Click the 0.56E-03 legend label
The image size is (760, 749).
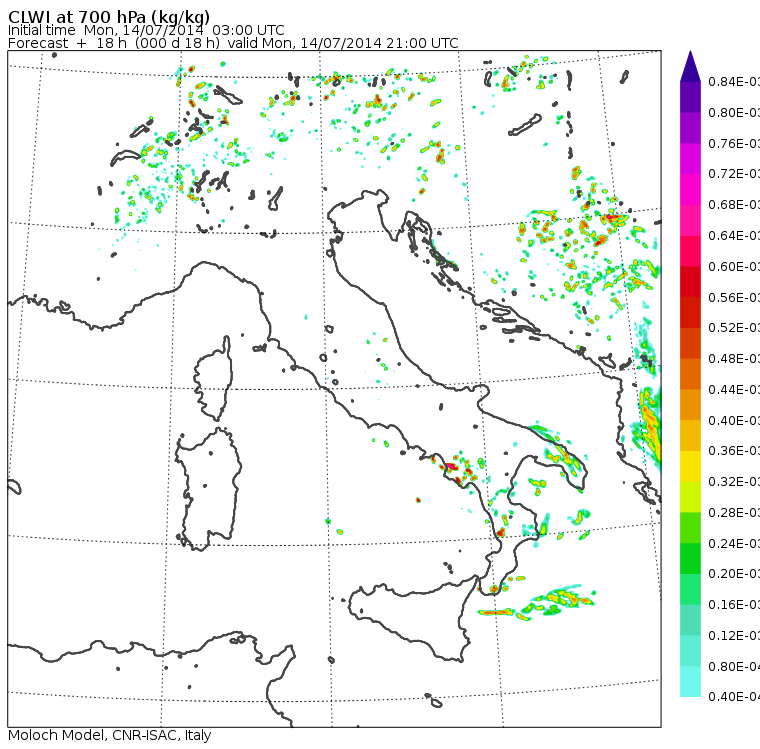click(x=734, y=297)
